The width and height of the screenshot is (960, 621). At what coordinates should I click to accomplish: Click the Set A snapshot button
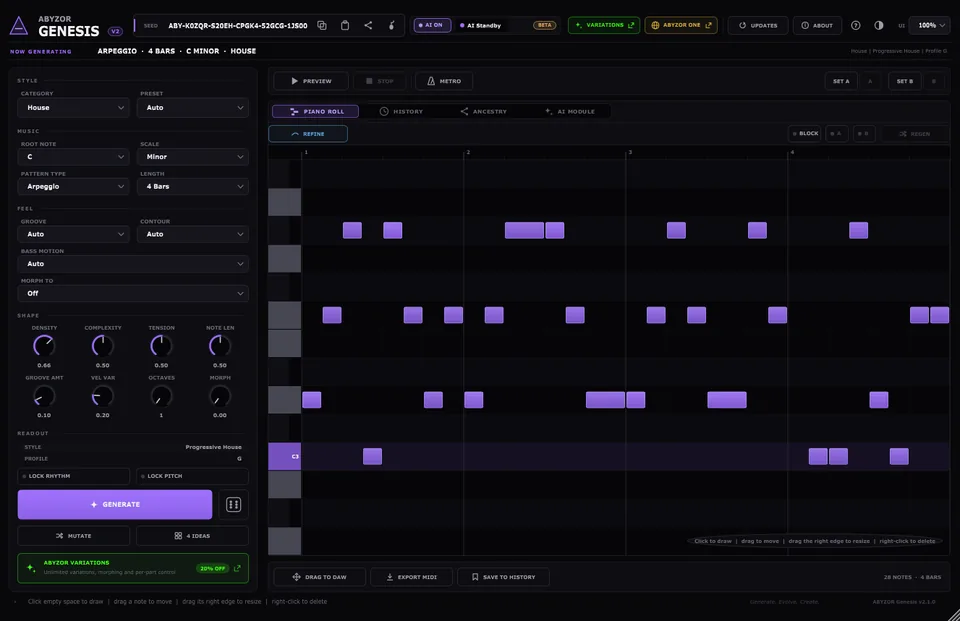point(841,81)
